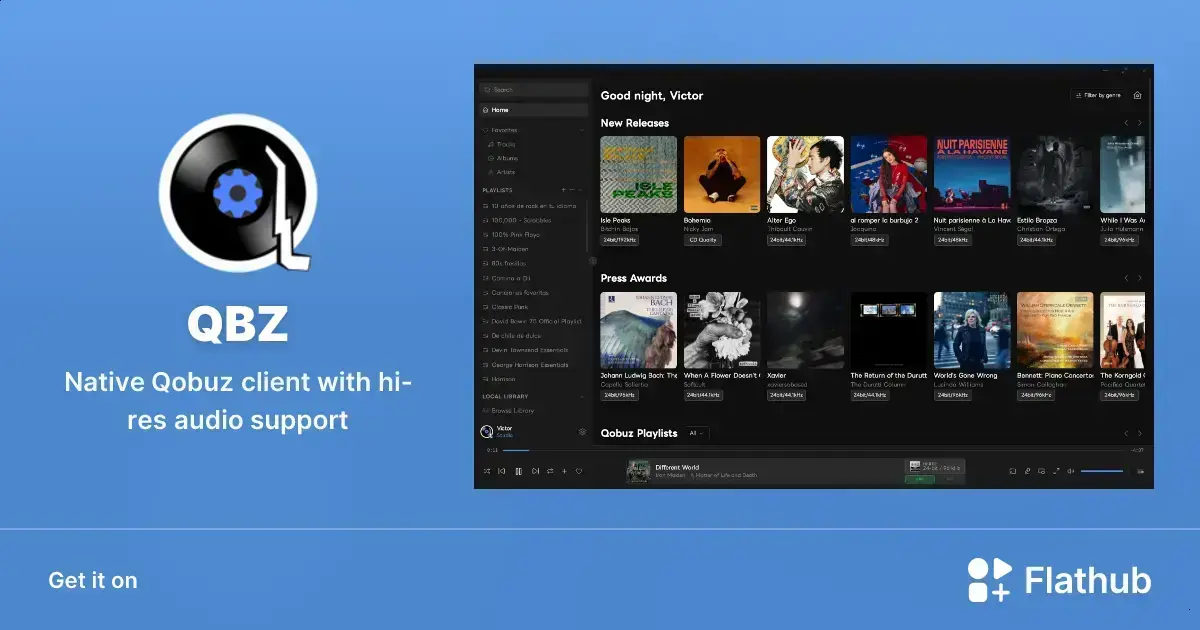Open the settings gear next to Victor
The height and width of the screenshot is (630, 1200).
583,432
